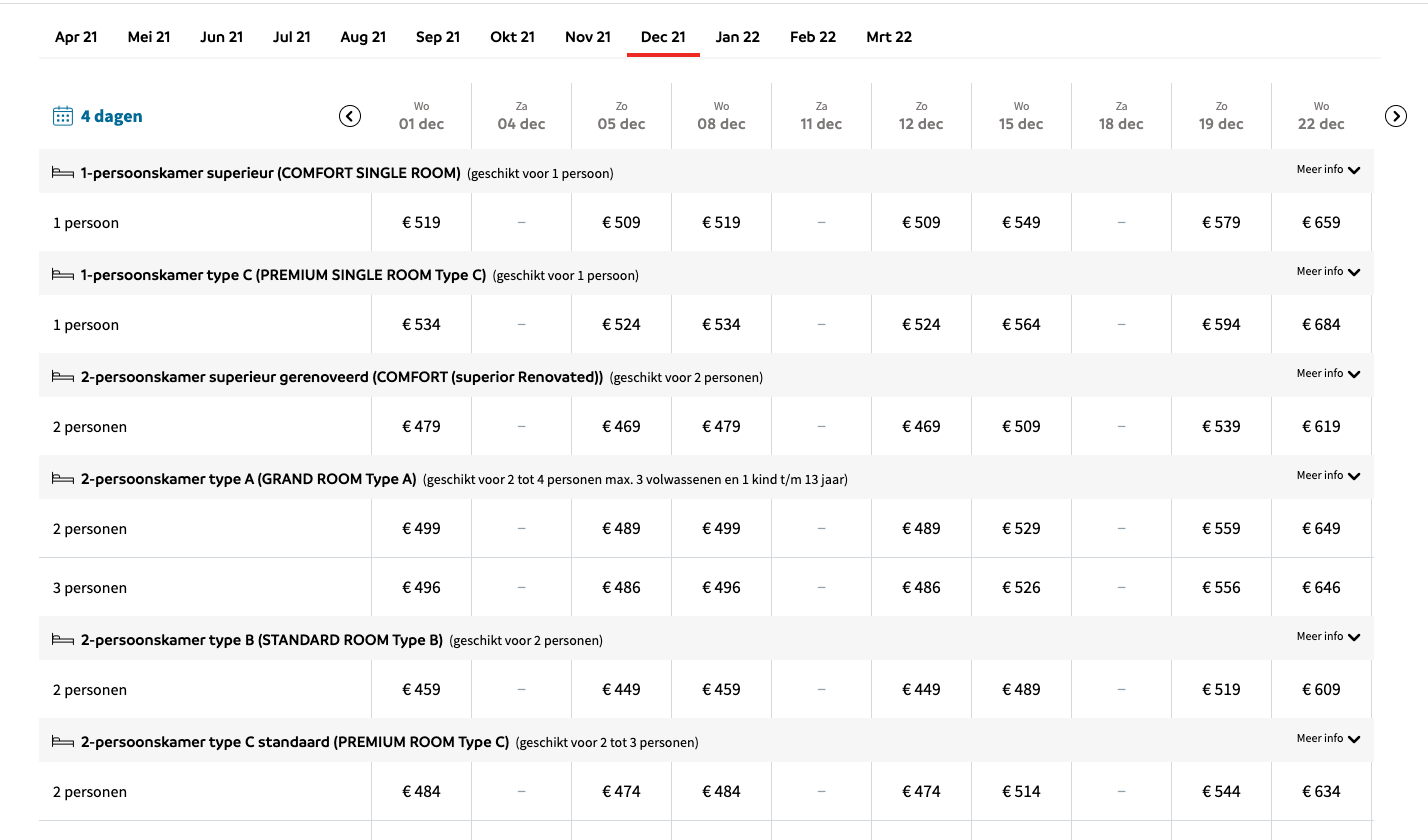Select the active Dec 21 month tab

(x=663, y=37)
